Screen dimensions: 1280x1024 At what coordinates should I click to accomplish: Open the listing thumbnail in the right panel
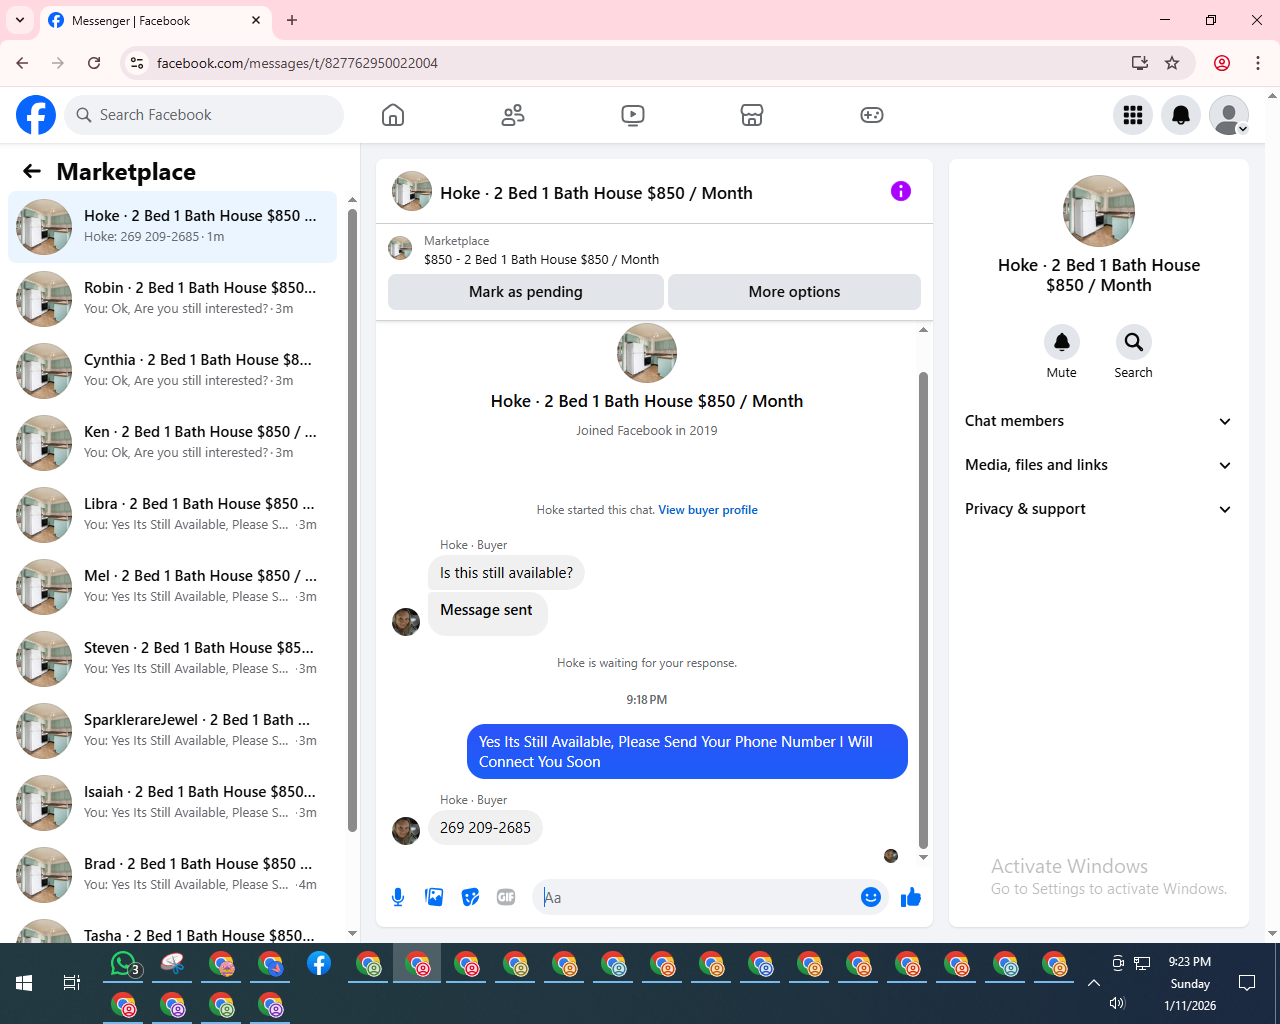1099,211
